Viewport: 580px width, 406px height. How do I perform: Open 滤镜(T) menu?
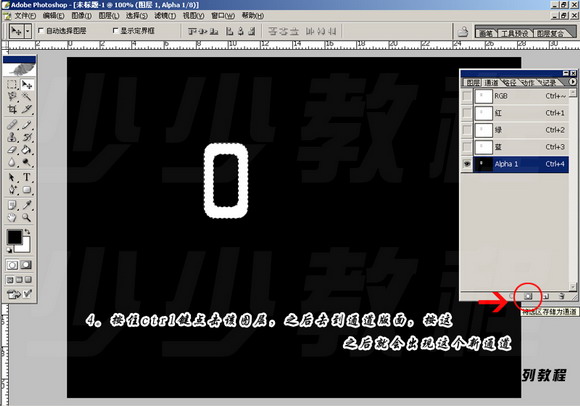point(165,16)
